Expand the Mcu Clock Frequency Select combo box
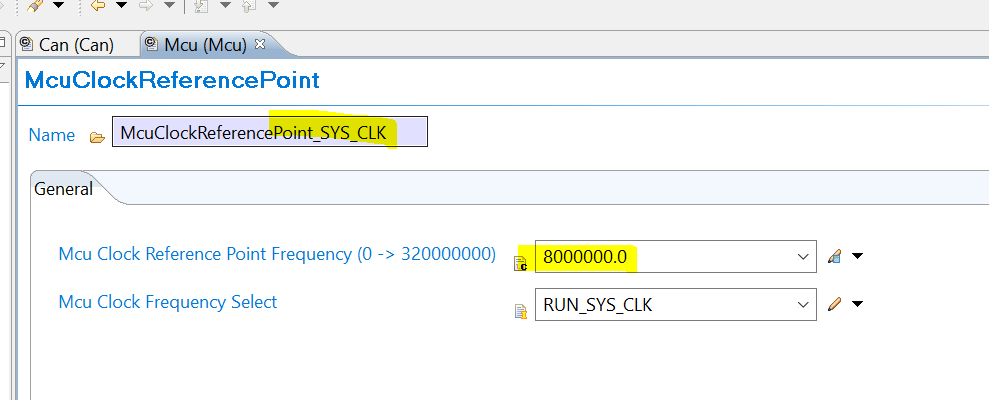This screenshot has height=400, width=989. (x=802, y=305)
